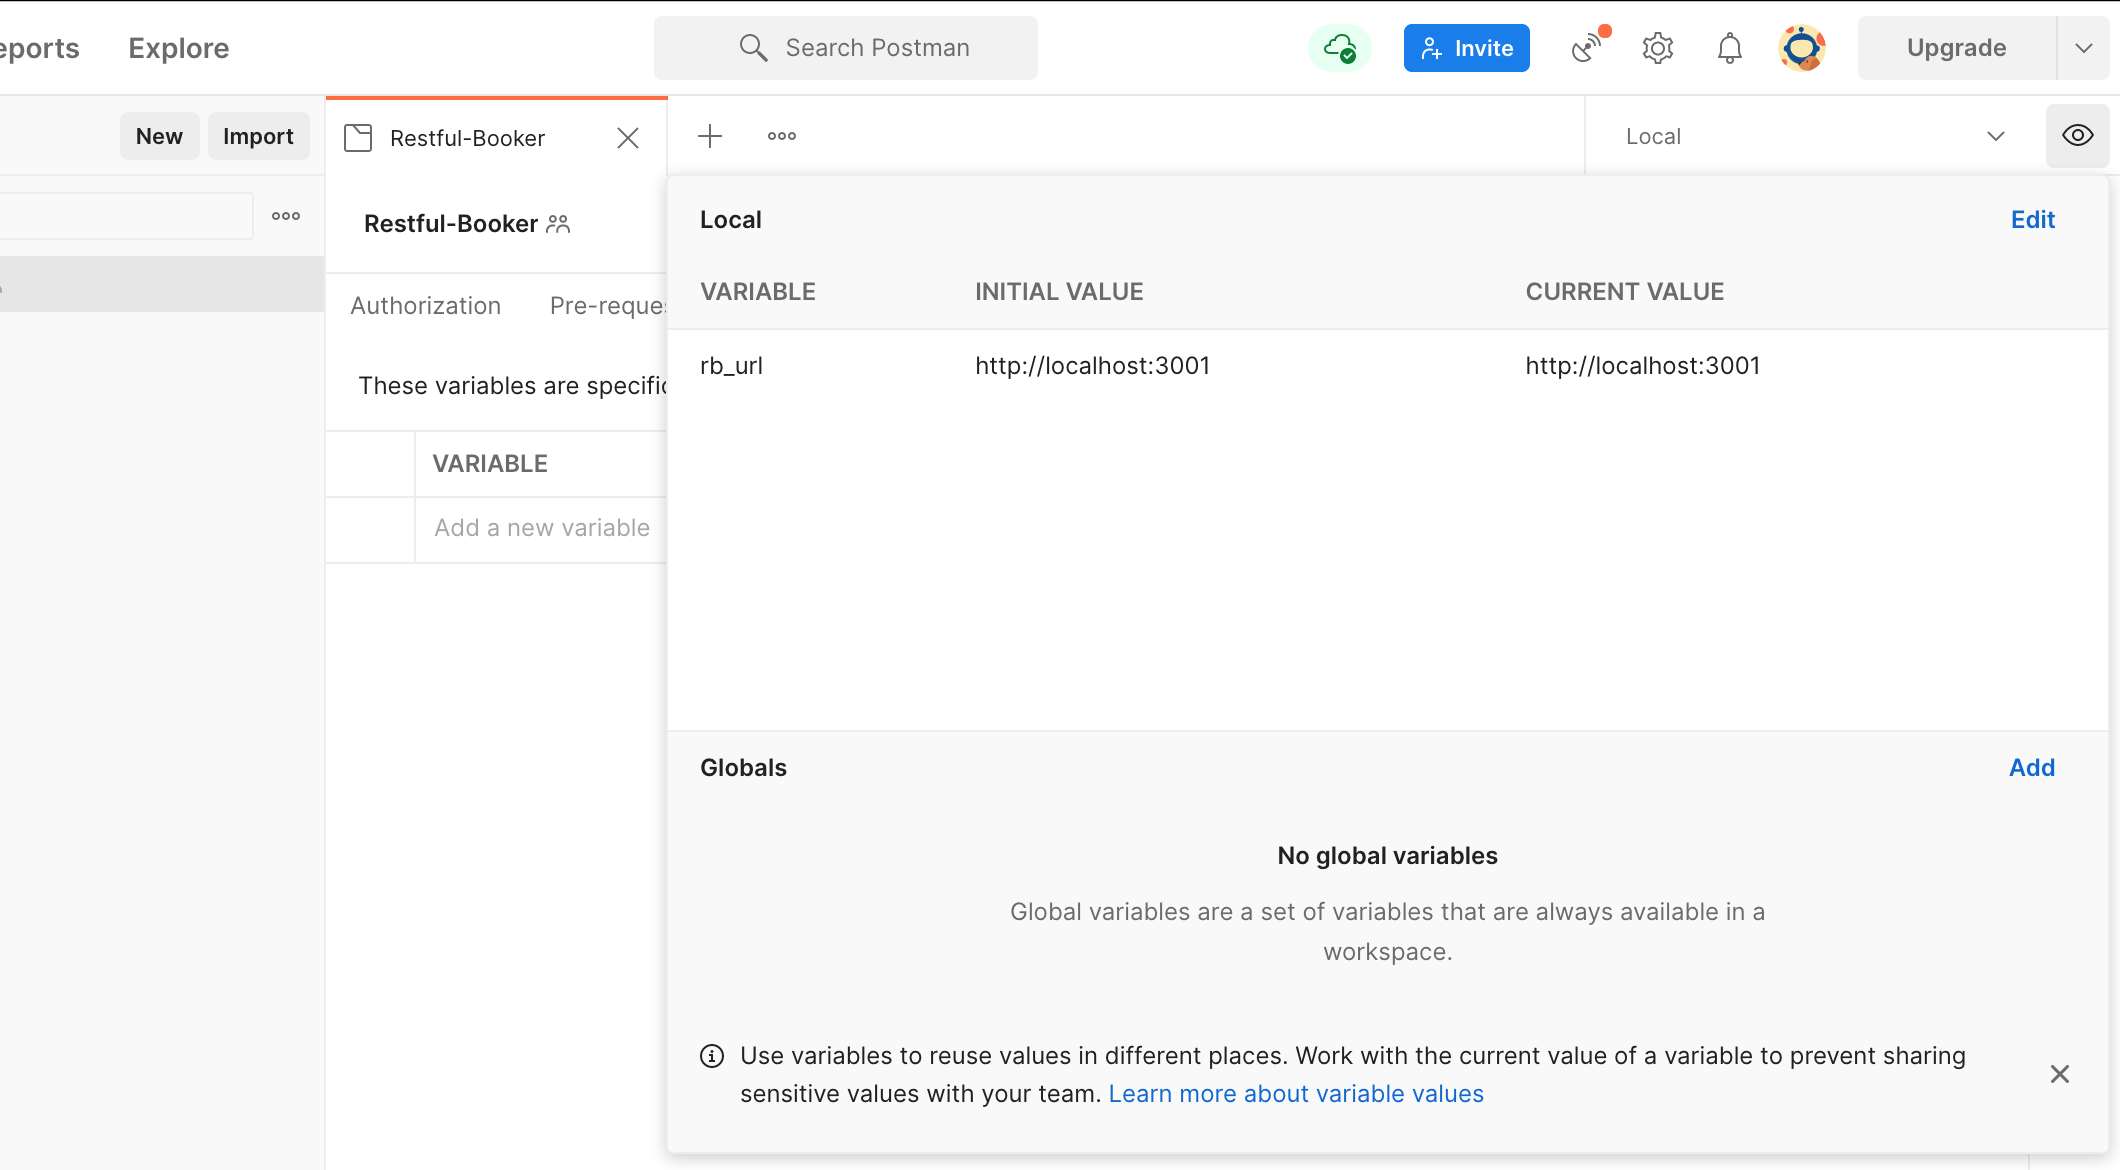Click the New button
Viewport: 2120px width, 1170px height.
point(159,136)
